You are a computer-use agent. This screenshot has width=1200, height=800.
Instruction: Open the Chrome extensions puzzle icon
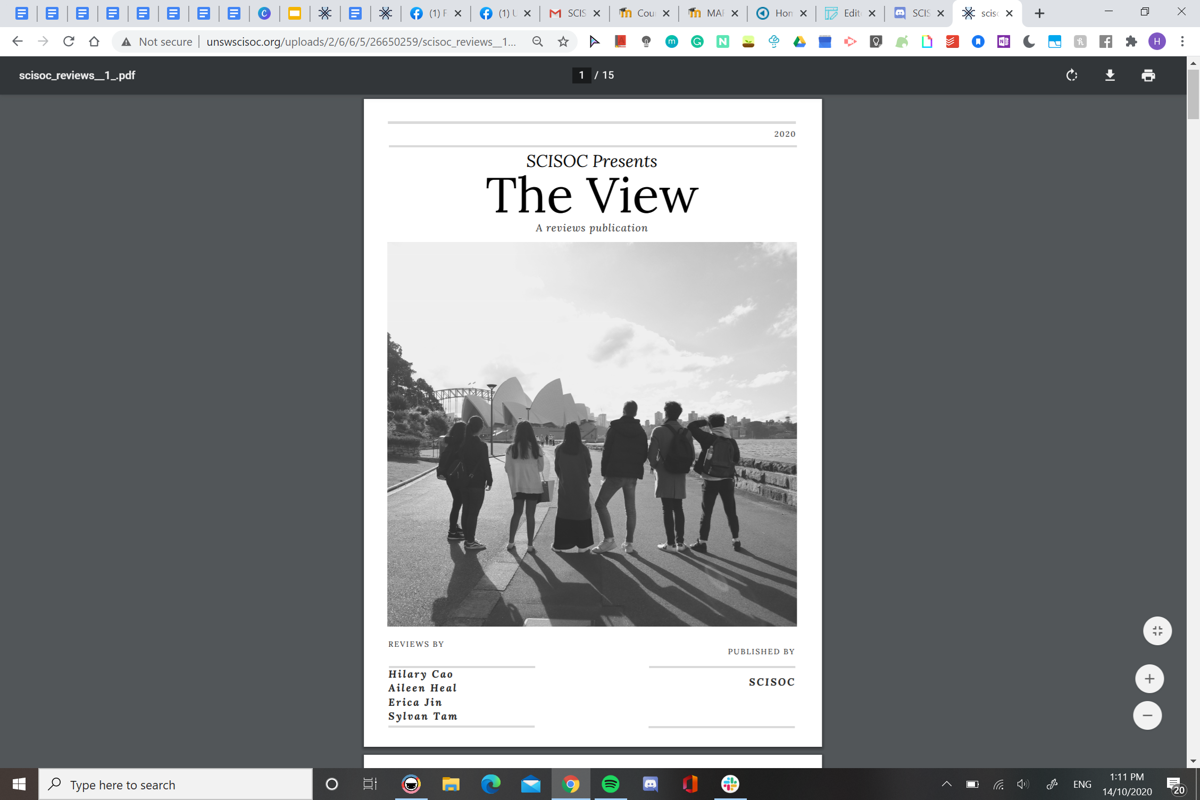1131,42
